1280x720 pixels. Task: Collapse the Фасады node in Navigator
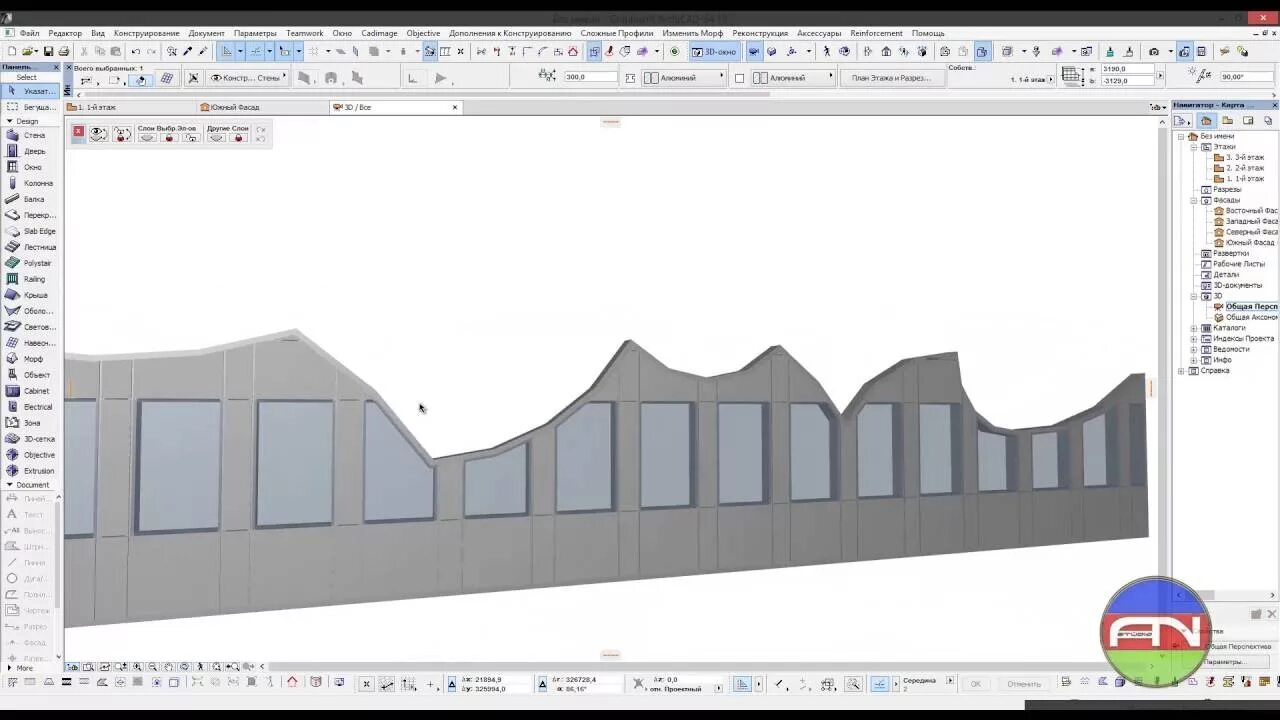point(1193,200)
